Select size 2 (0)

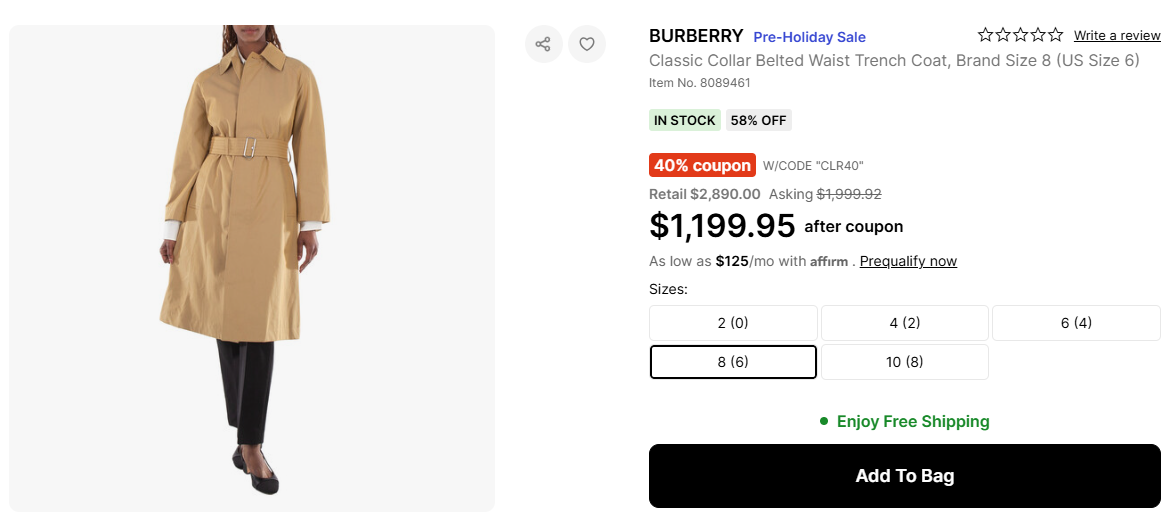click(733, 323)
